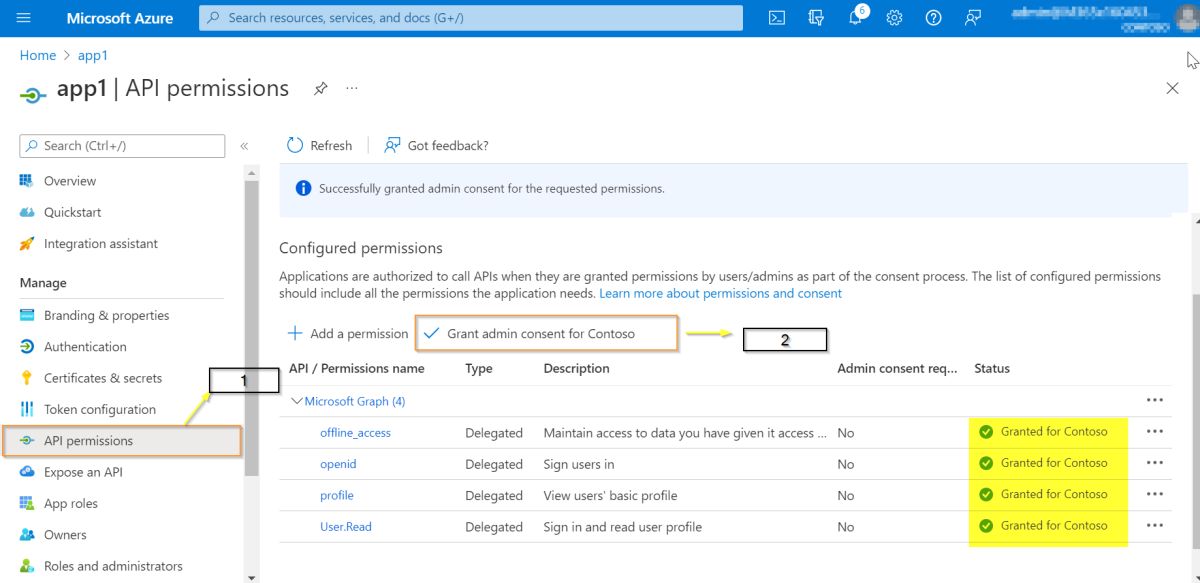Viewport: 1200px width, 583px height.
Task: Open more options for Microsoft Graph row
Action: [x=1155, y=400]
